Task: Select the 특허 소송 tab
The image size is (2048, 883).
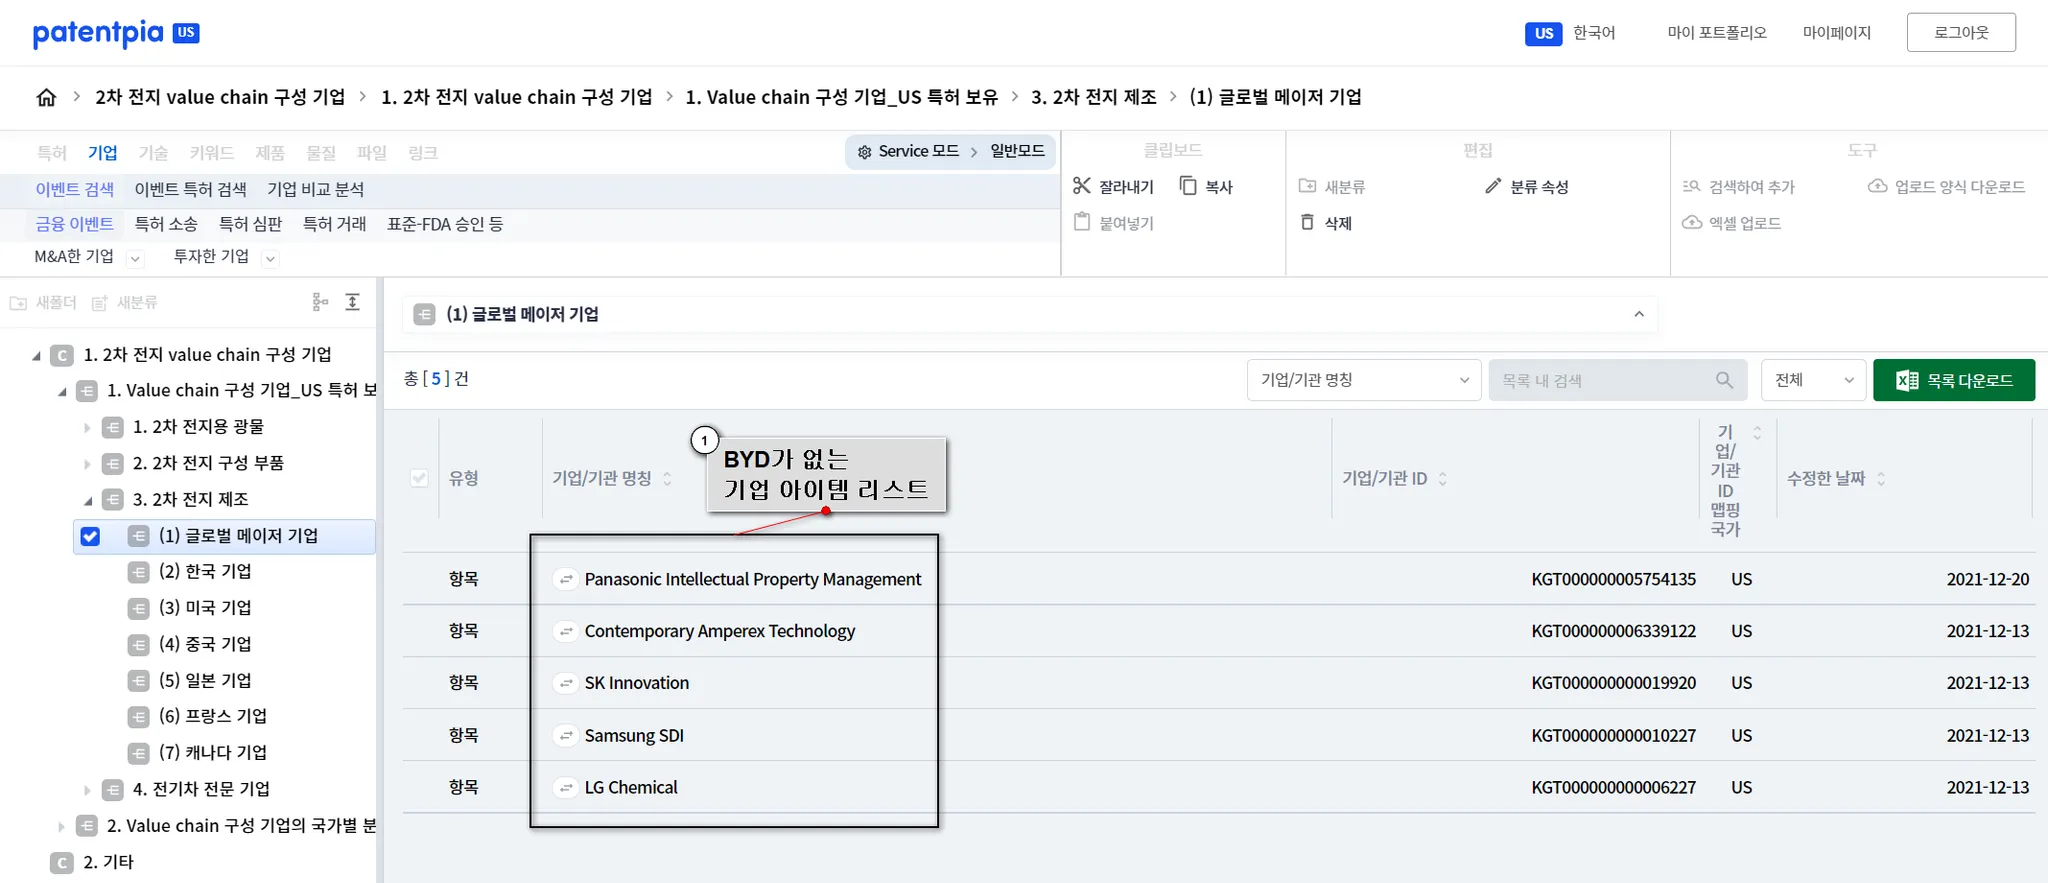Action: tap(166, 224)
